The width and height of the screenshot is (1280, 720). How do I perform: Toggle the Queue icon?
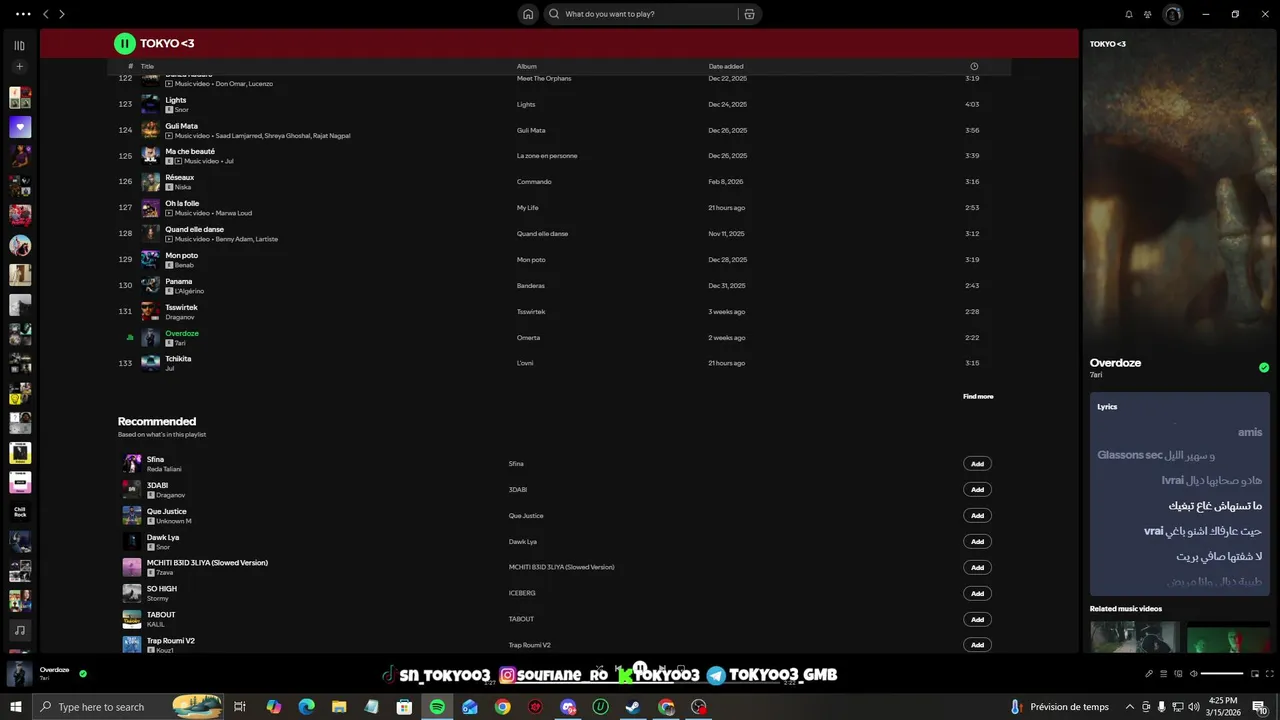pos(1163,674)
